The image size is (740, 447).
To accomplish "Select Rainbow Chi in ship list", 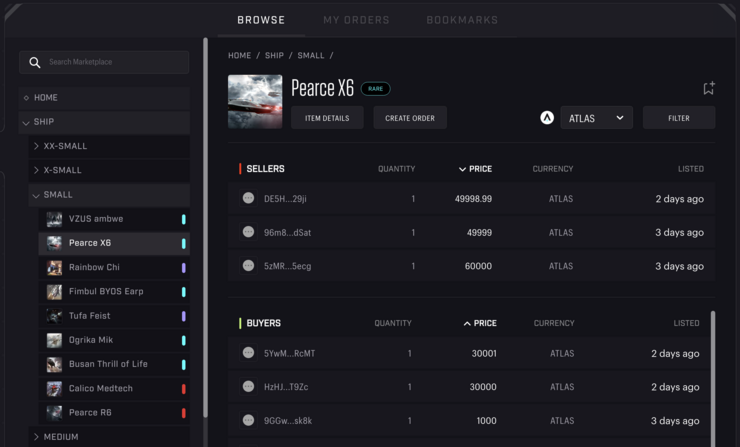I will 114,268.
